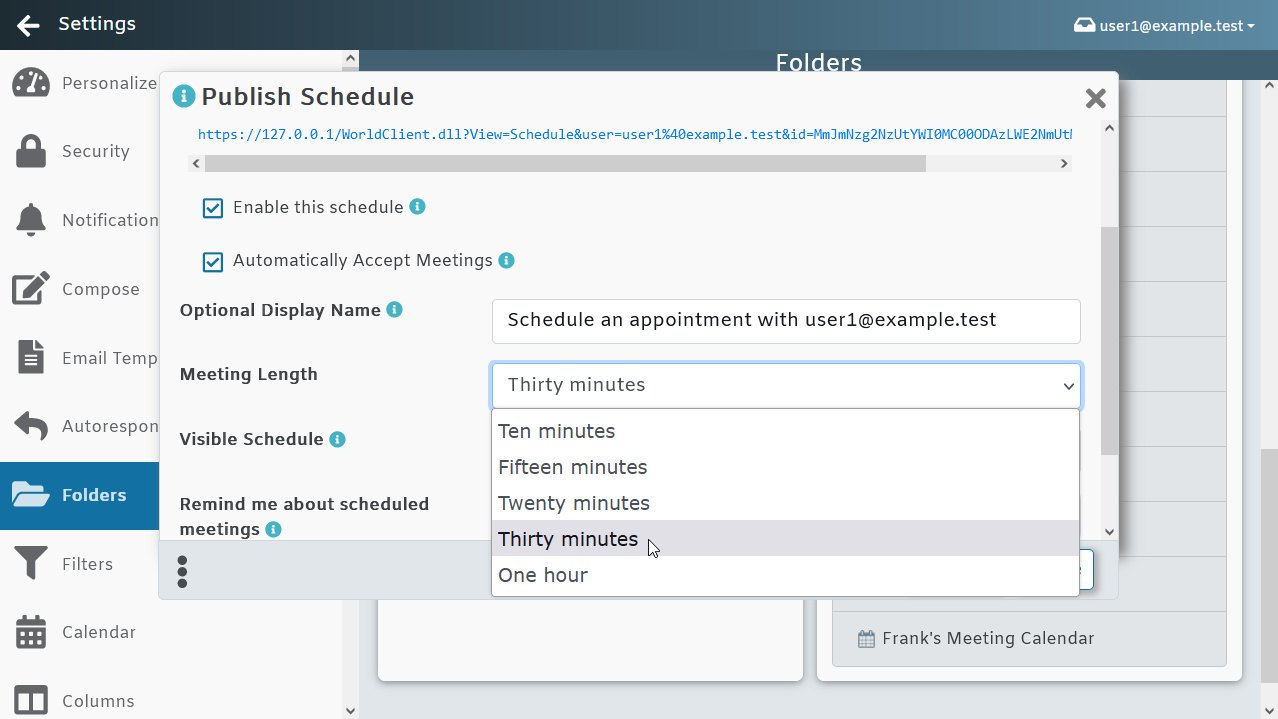1278x719 pixels.
Task: Open the Autoresponder settings
Action: click(30, 425)
